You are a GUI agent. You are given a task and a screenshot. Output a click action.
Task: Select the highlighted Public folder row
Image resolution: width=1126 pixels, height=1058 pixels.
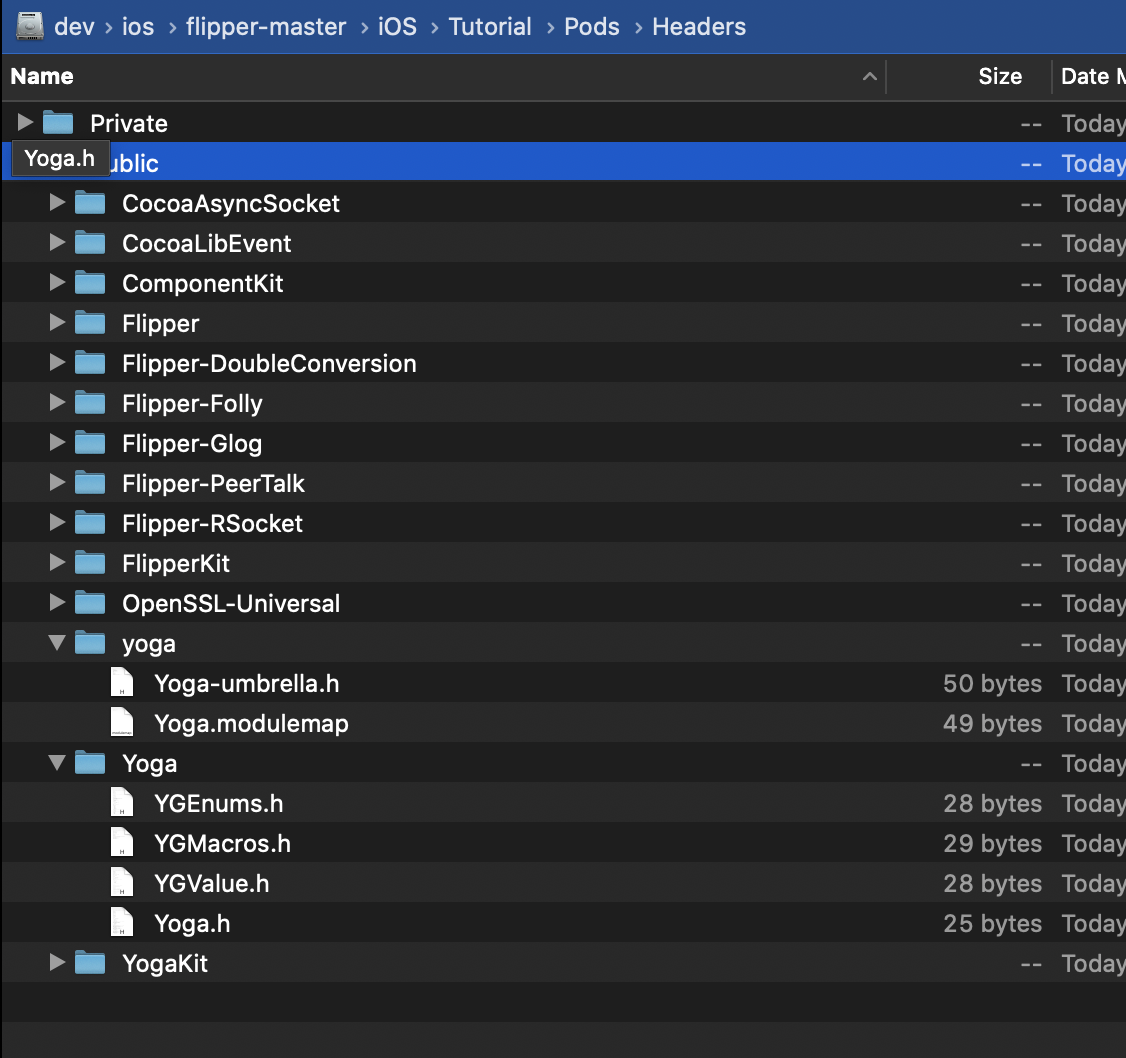[x=564, y=162]
